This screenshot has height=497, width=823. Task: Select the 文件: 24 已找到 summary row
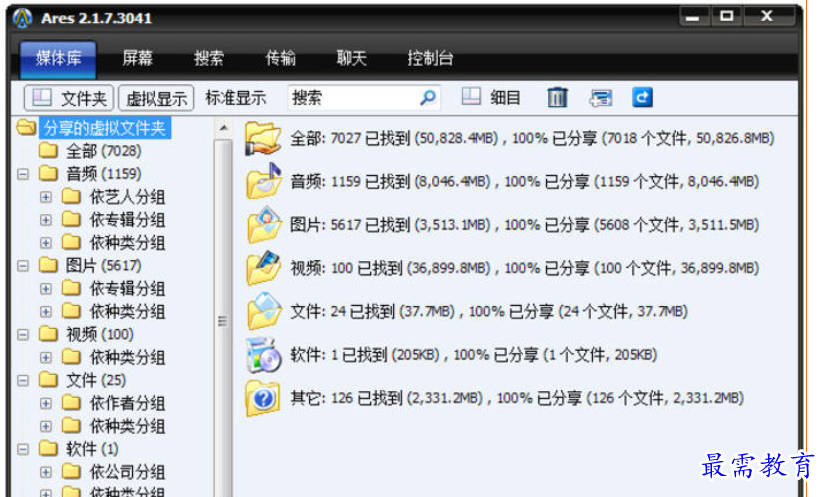tap(489, 311)
